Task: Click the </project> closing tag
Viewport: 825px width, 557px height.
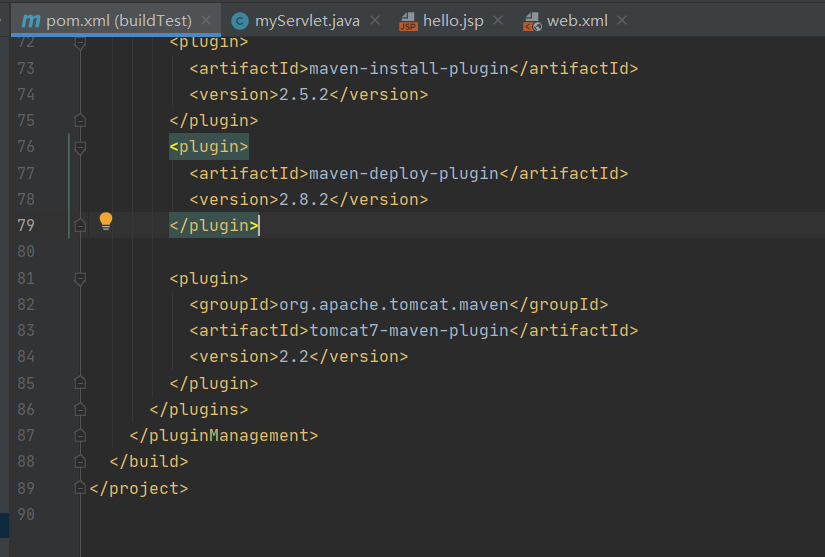Action: [x=139, y=488]
